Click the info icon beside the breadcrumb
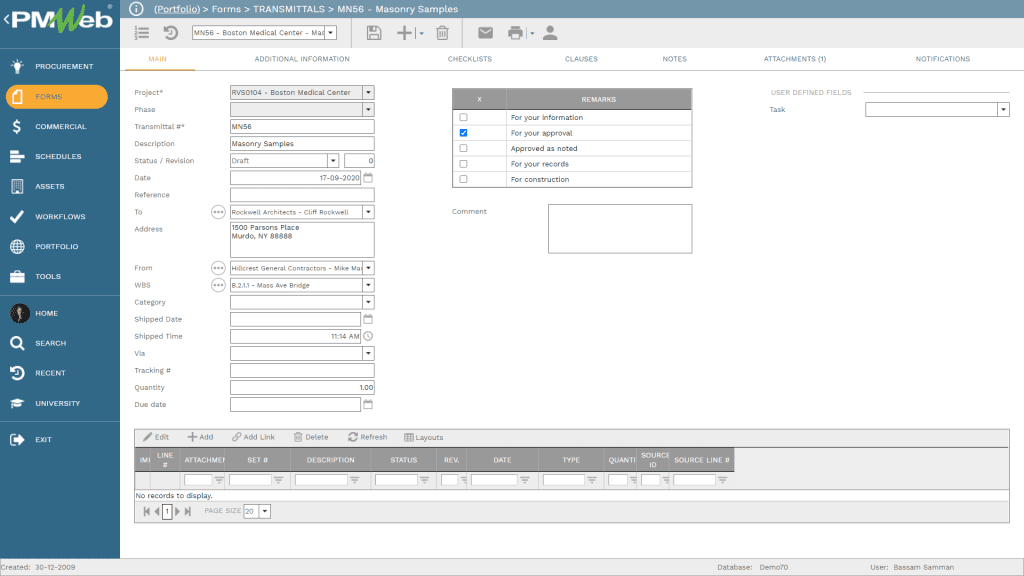Image resolution: width=1024 pixels, height=576 pixels. [136, 9]
